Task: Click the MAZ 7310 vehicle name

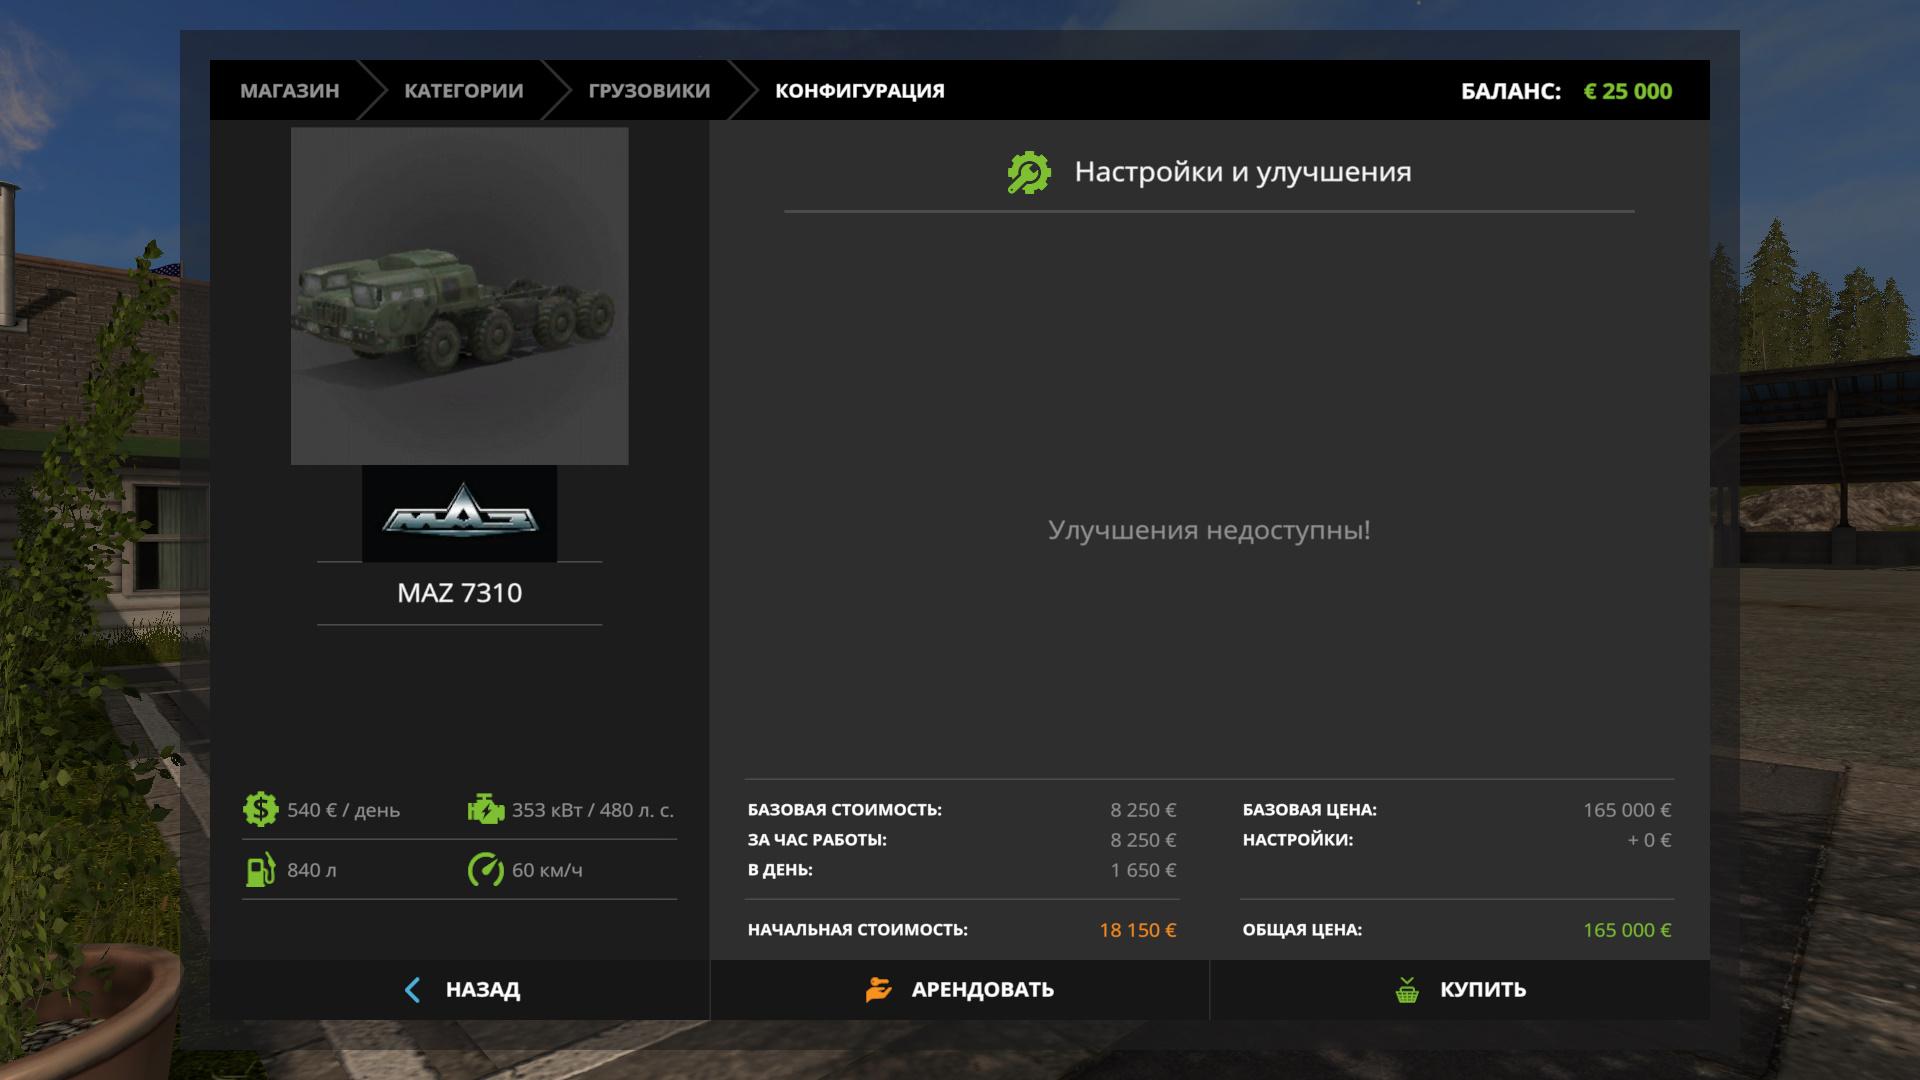Action: pos(459,593)
